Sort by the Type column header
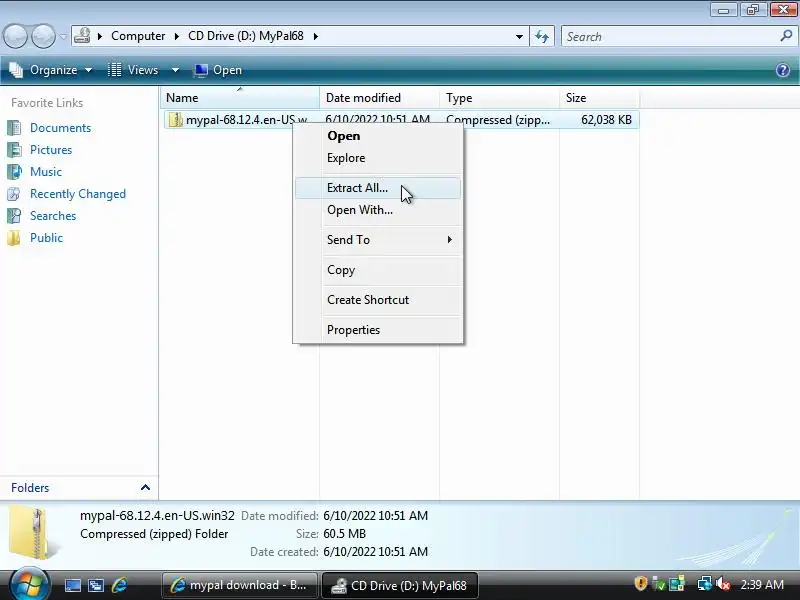 click(x=499, y=97)
